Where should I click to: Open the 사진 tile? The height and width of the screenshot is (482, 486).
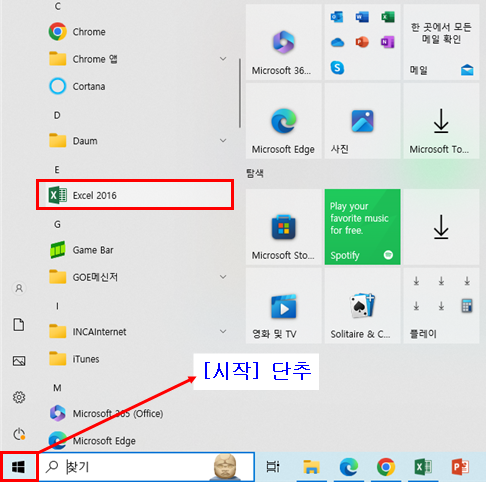[363, 121]
